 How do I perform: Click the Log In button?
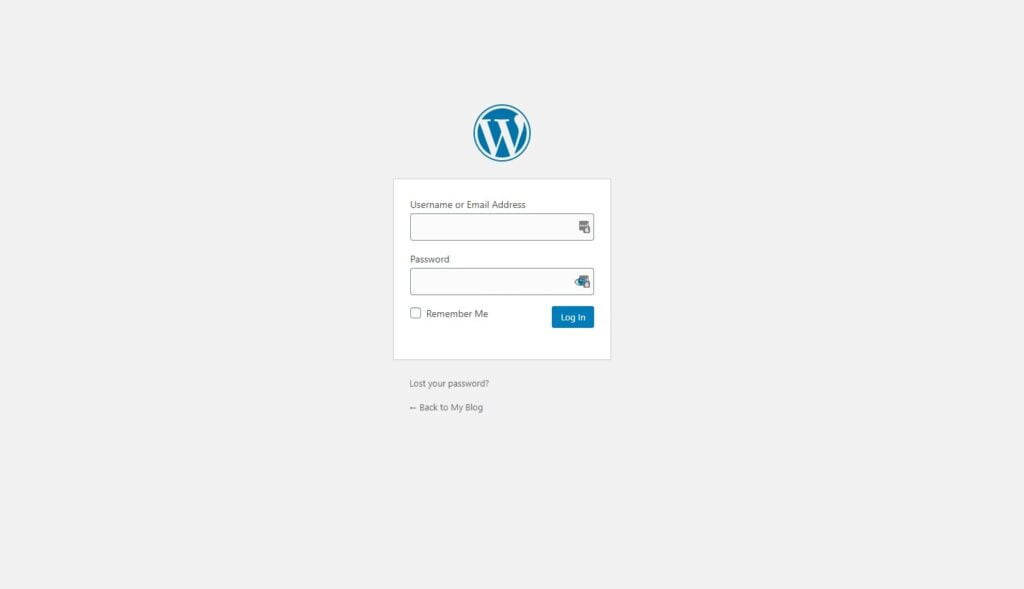[573, 317]
